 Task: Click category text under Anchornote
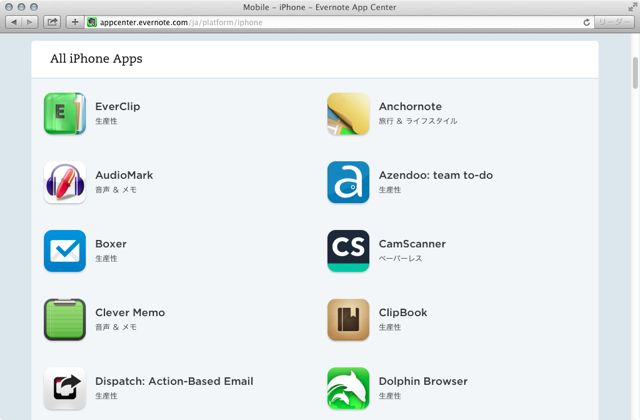[418, 121]
